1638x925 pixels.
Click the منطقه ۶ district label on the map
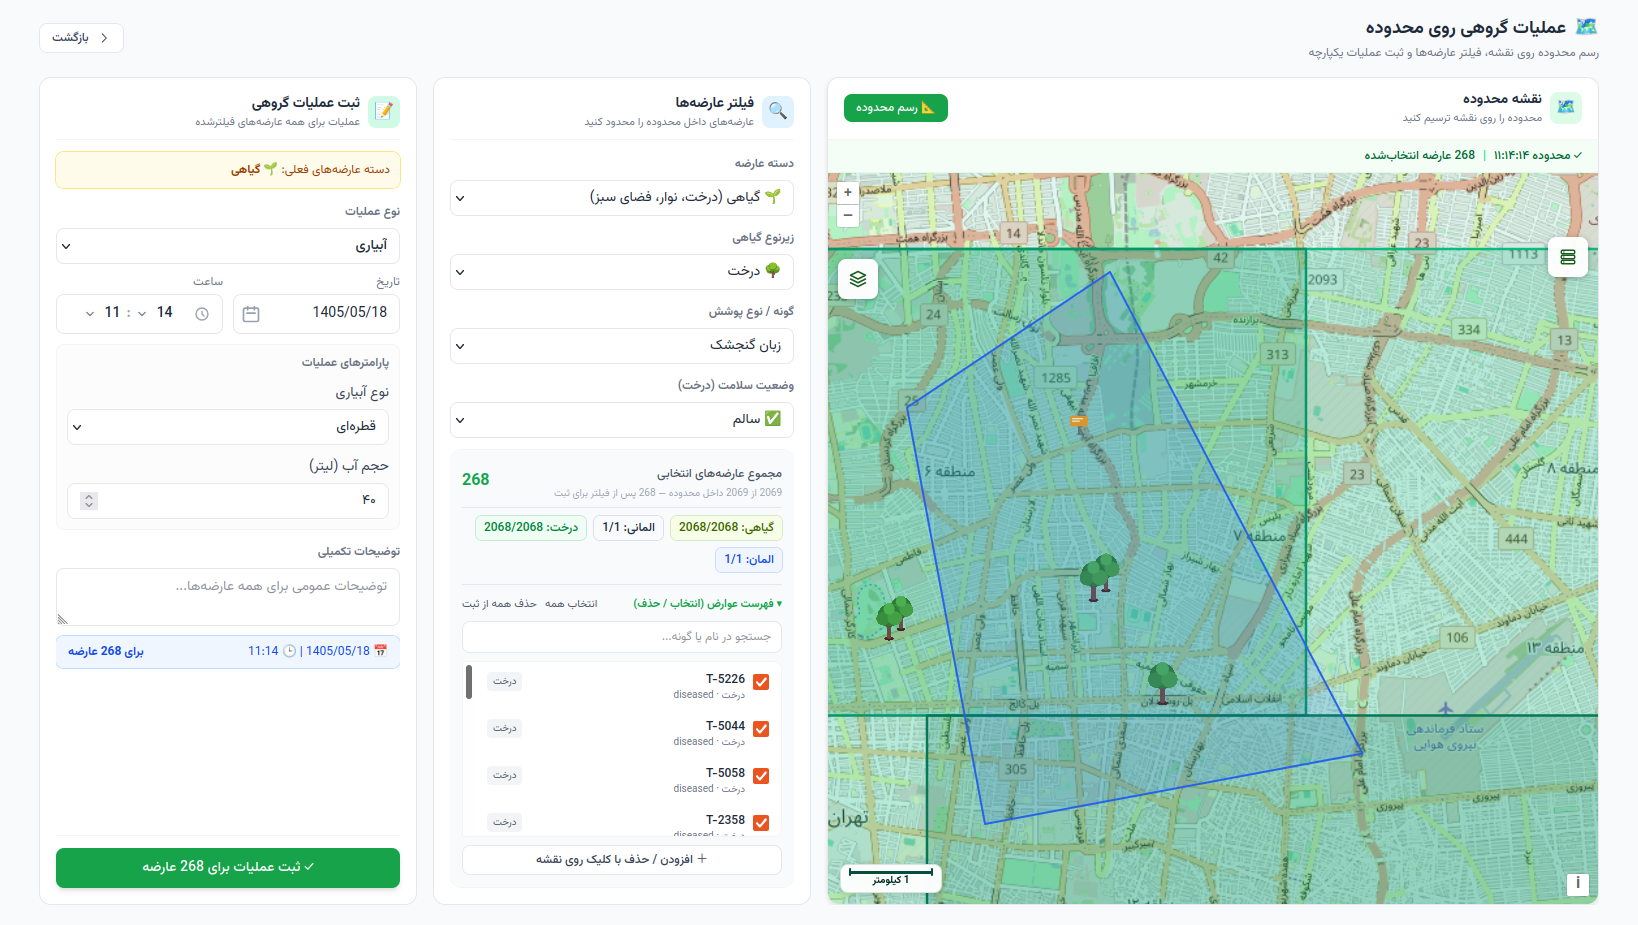click(x=950, y=471)
